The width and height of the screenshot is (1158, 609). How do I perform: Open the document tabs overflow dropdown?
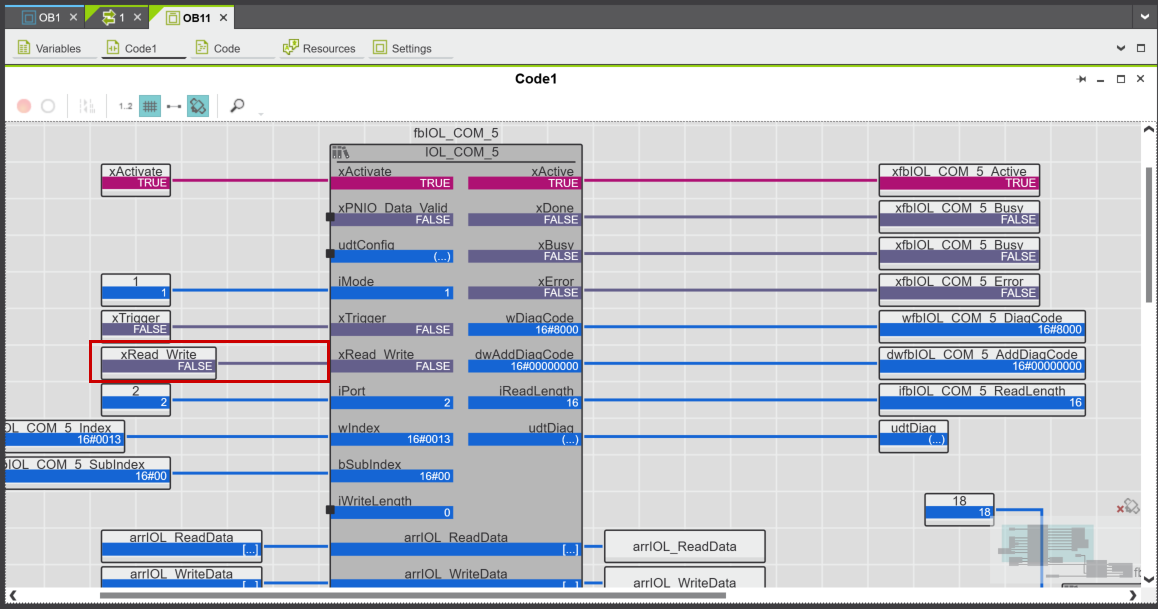[x=1143, y=17]
